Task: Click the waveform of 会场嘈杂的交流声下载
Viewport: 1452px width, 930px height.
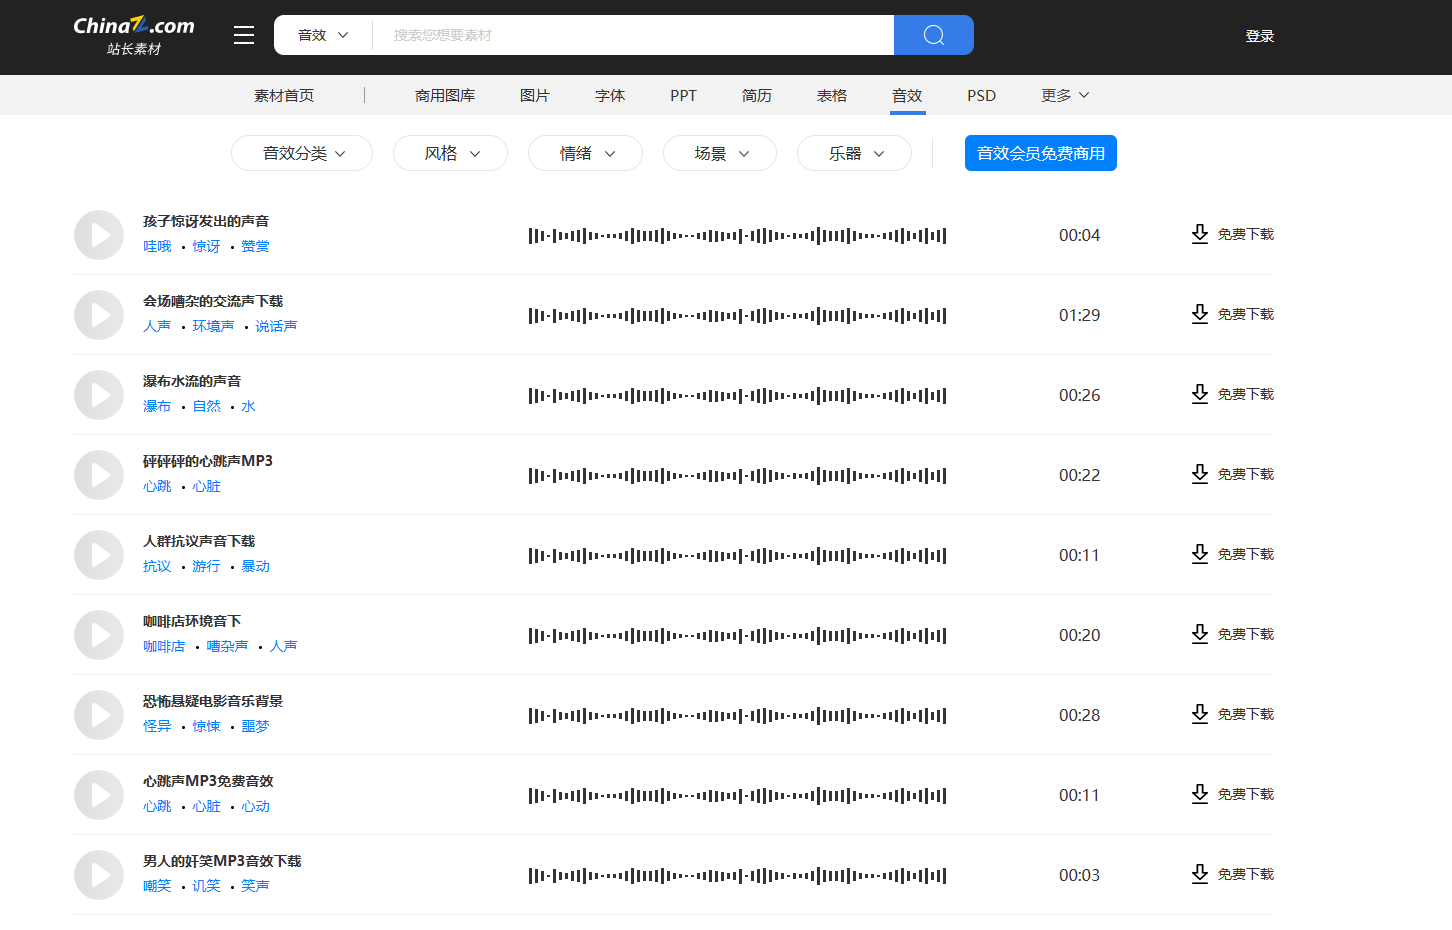Action: click(737, 315)
